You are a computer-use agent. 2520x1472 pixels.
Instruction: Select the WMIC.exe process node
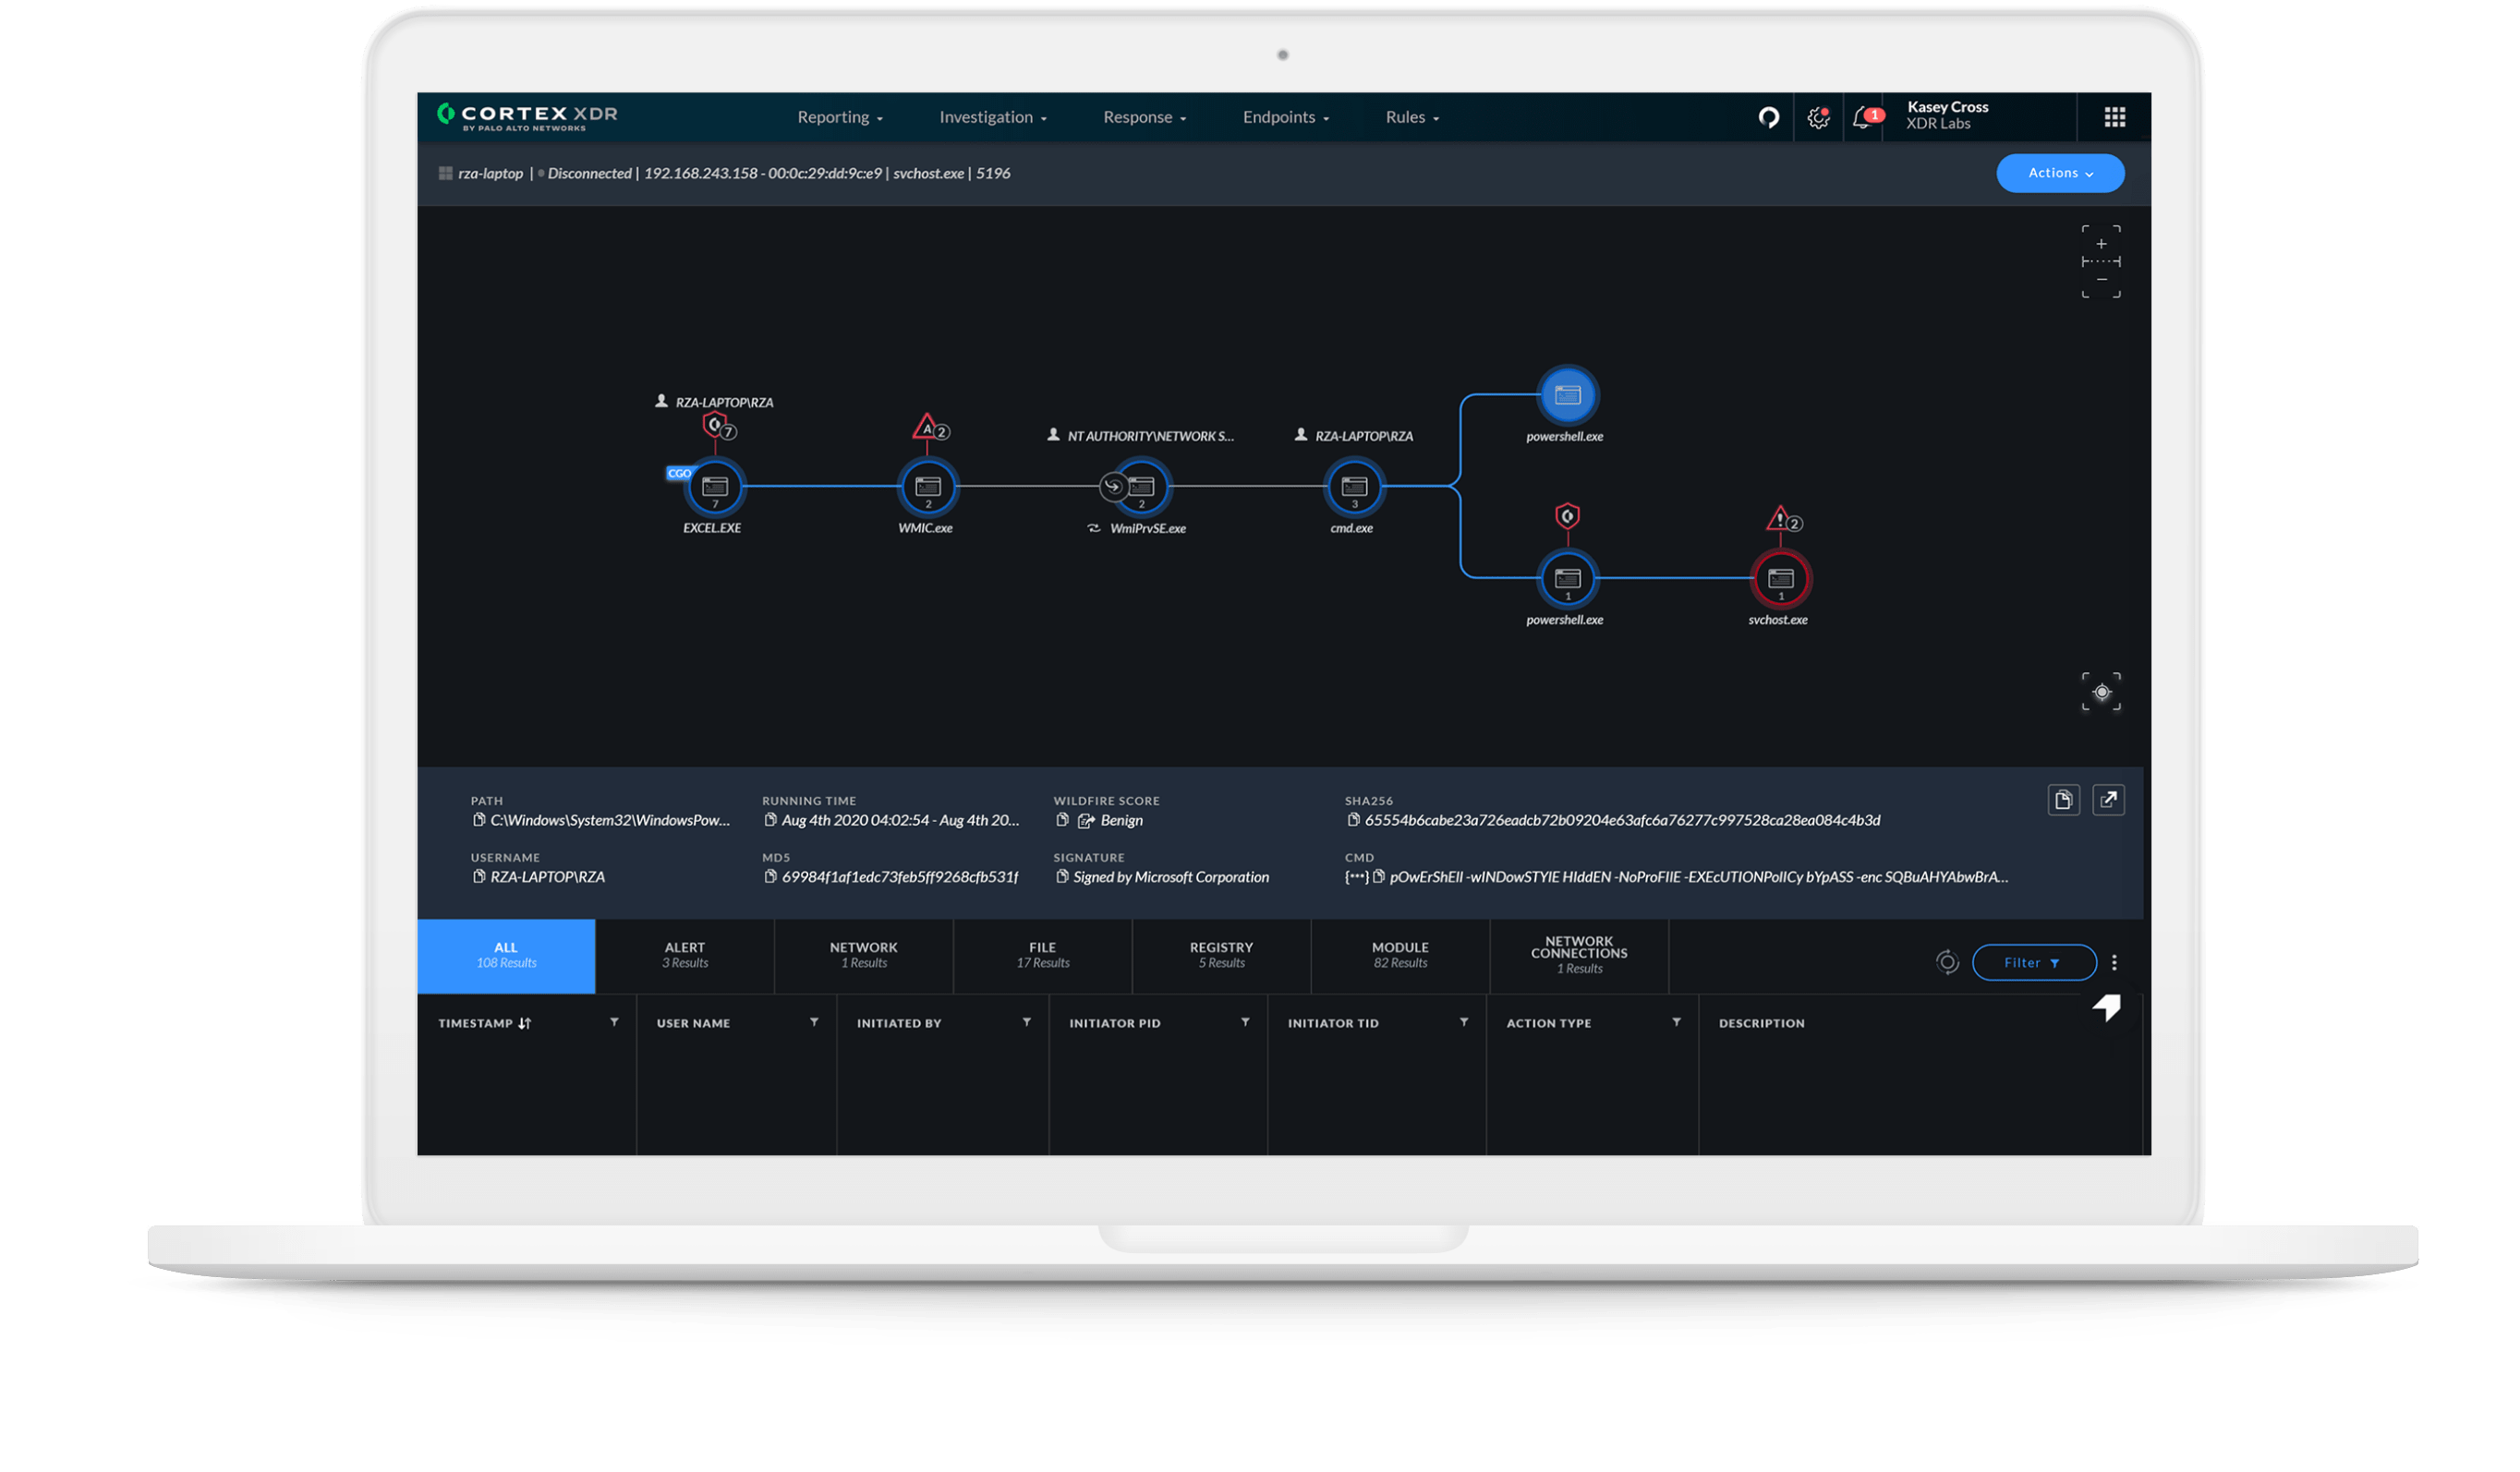(927, 487)
